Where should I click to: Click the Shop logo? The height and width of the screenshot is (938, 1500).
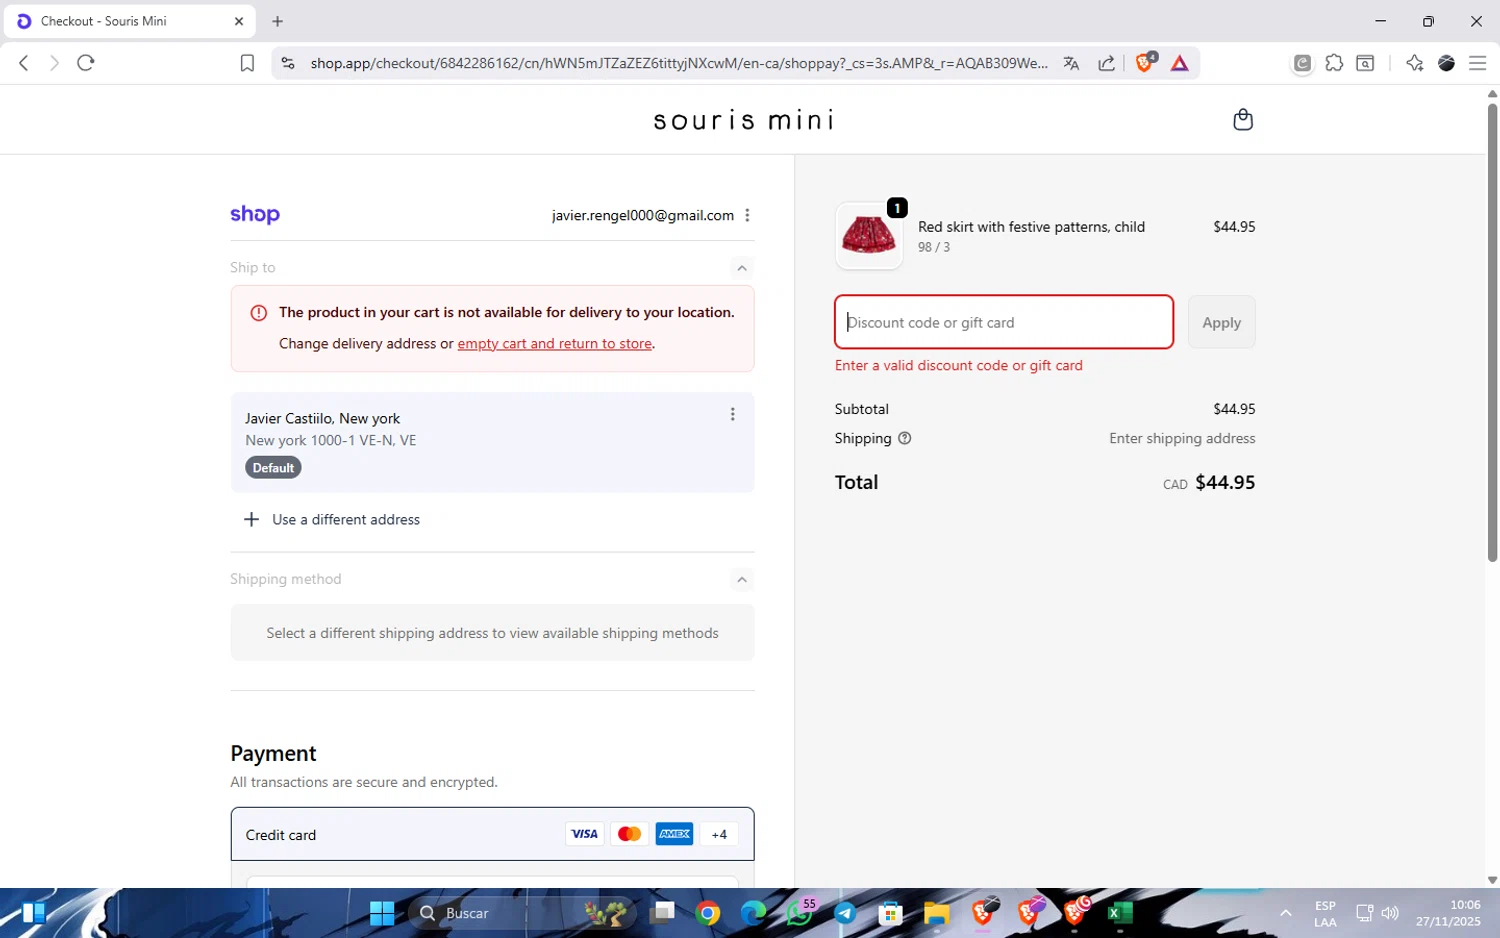coord(255,215)
